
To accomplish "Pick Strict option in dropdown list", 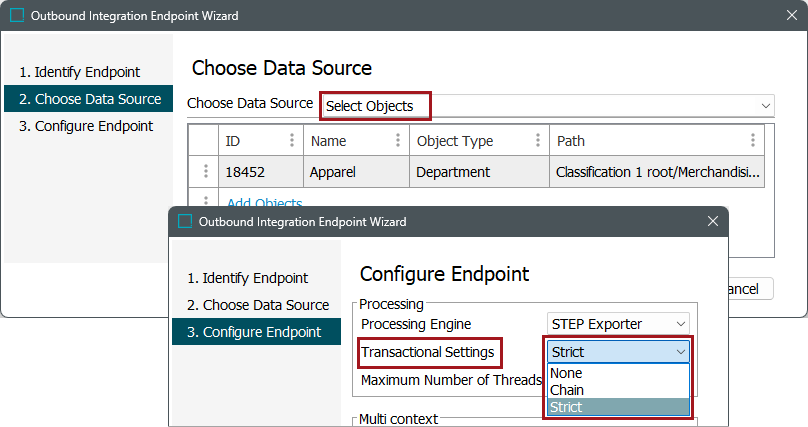I will coord(568,407).
